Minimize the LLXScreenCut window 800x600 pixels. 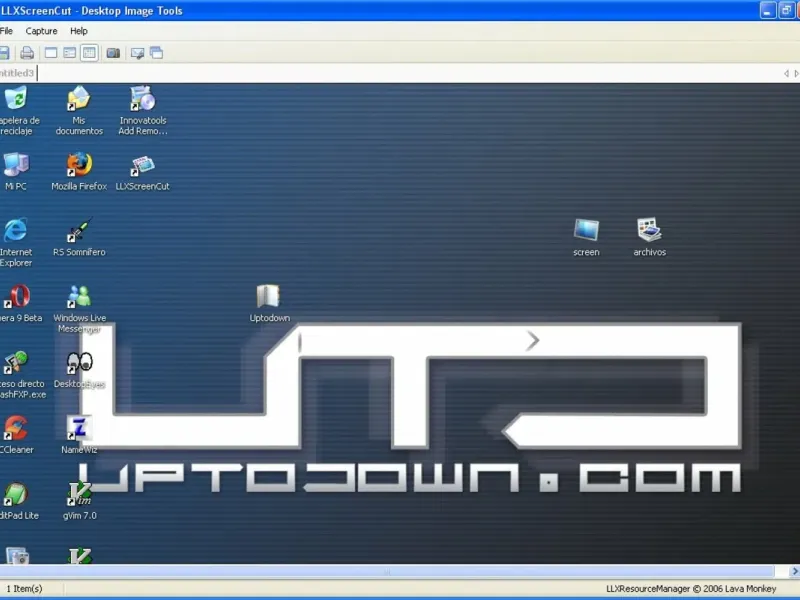tap(767, 10)
